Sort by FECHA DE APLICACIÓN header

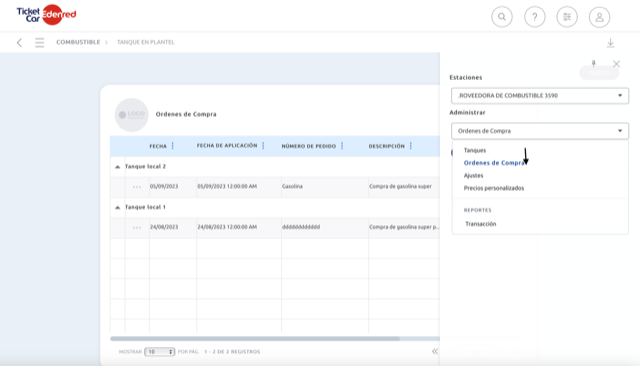coord(227,146)
